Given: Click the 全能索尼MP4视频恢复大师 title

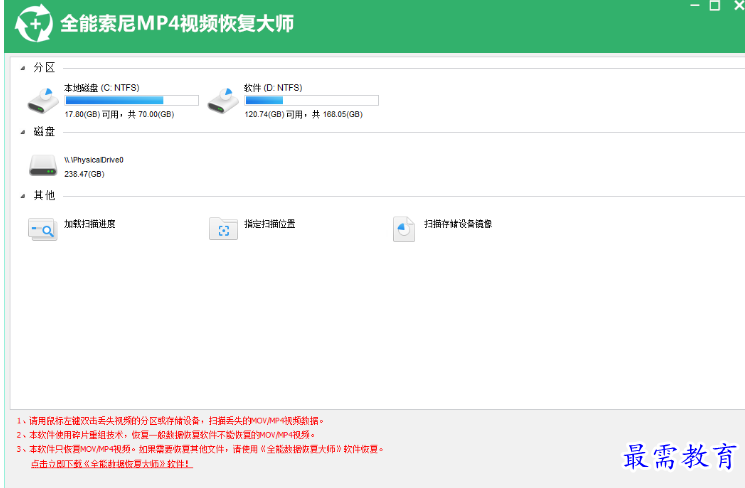Looking at the screenshot, I should click(177, 23).
